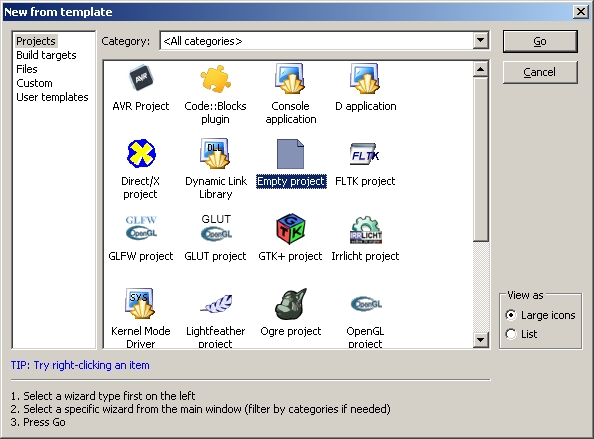Select the Kernel Mode Driver icon
594x439 pixels.
click(140, 303)
